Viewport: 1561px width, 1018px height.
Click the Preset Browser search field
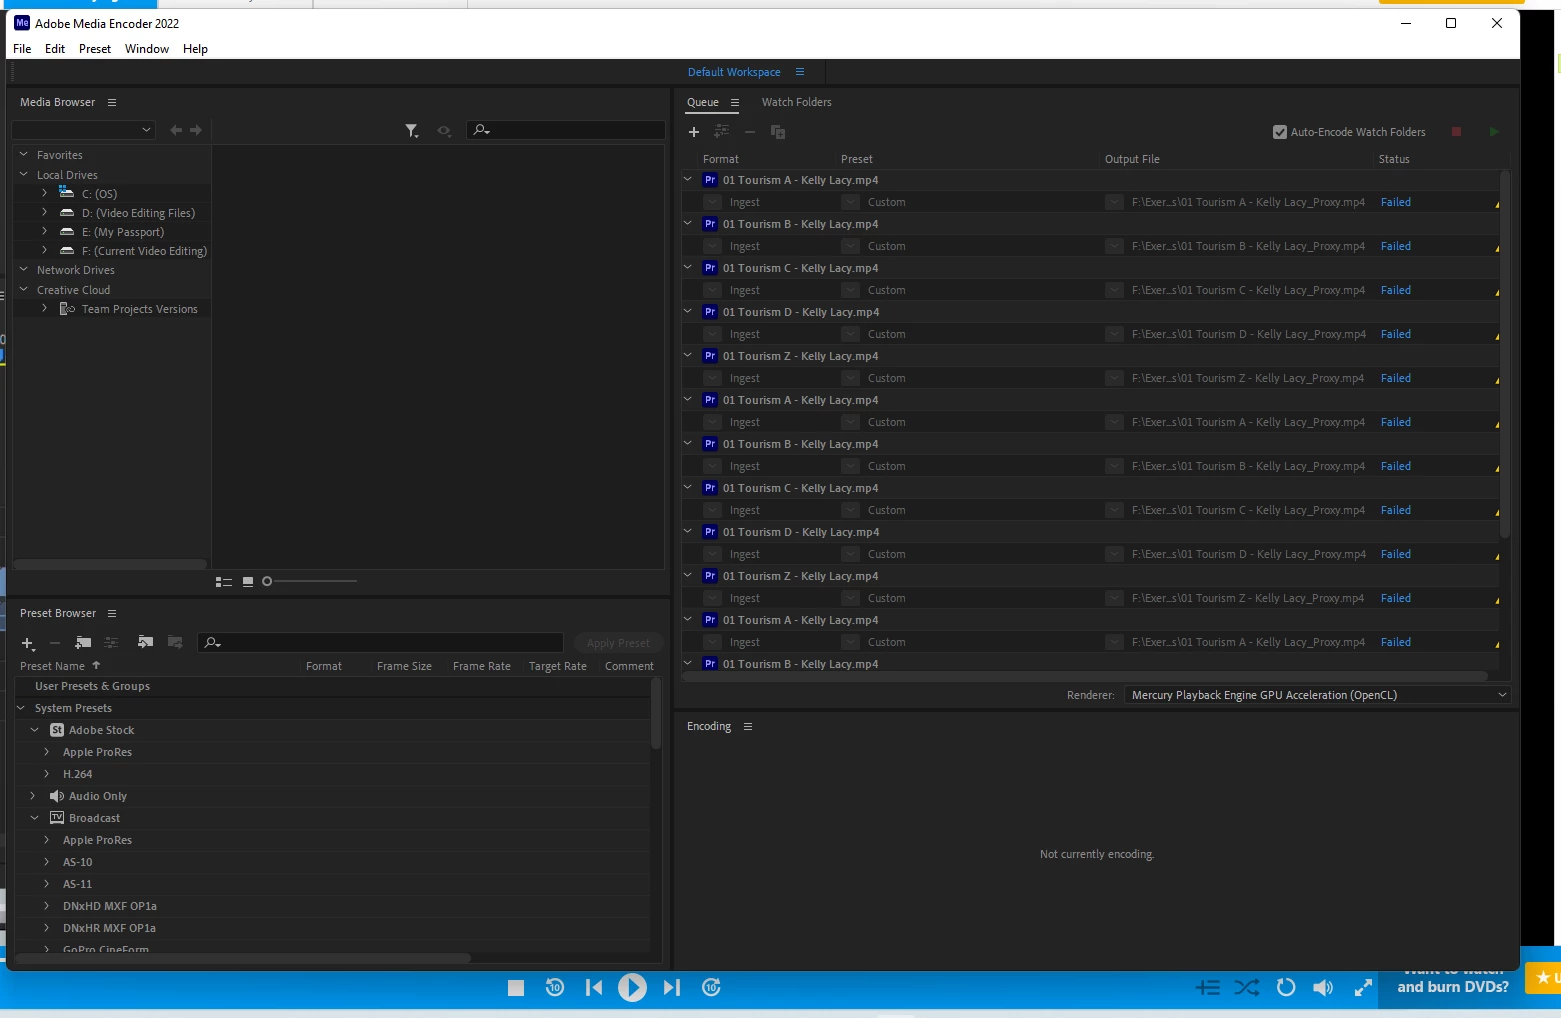coord(381,642)
